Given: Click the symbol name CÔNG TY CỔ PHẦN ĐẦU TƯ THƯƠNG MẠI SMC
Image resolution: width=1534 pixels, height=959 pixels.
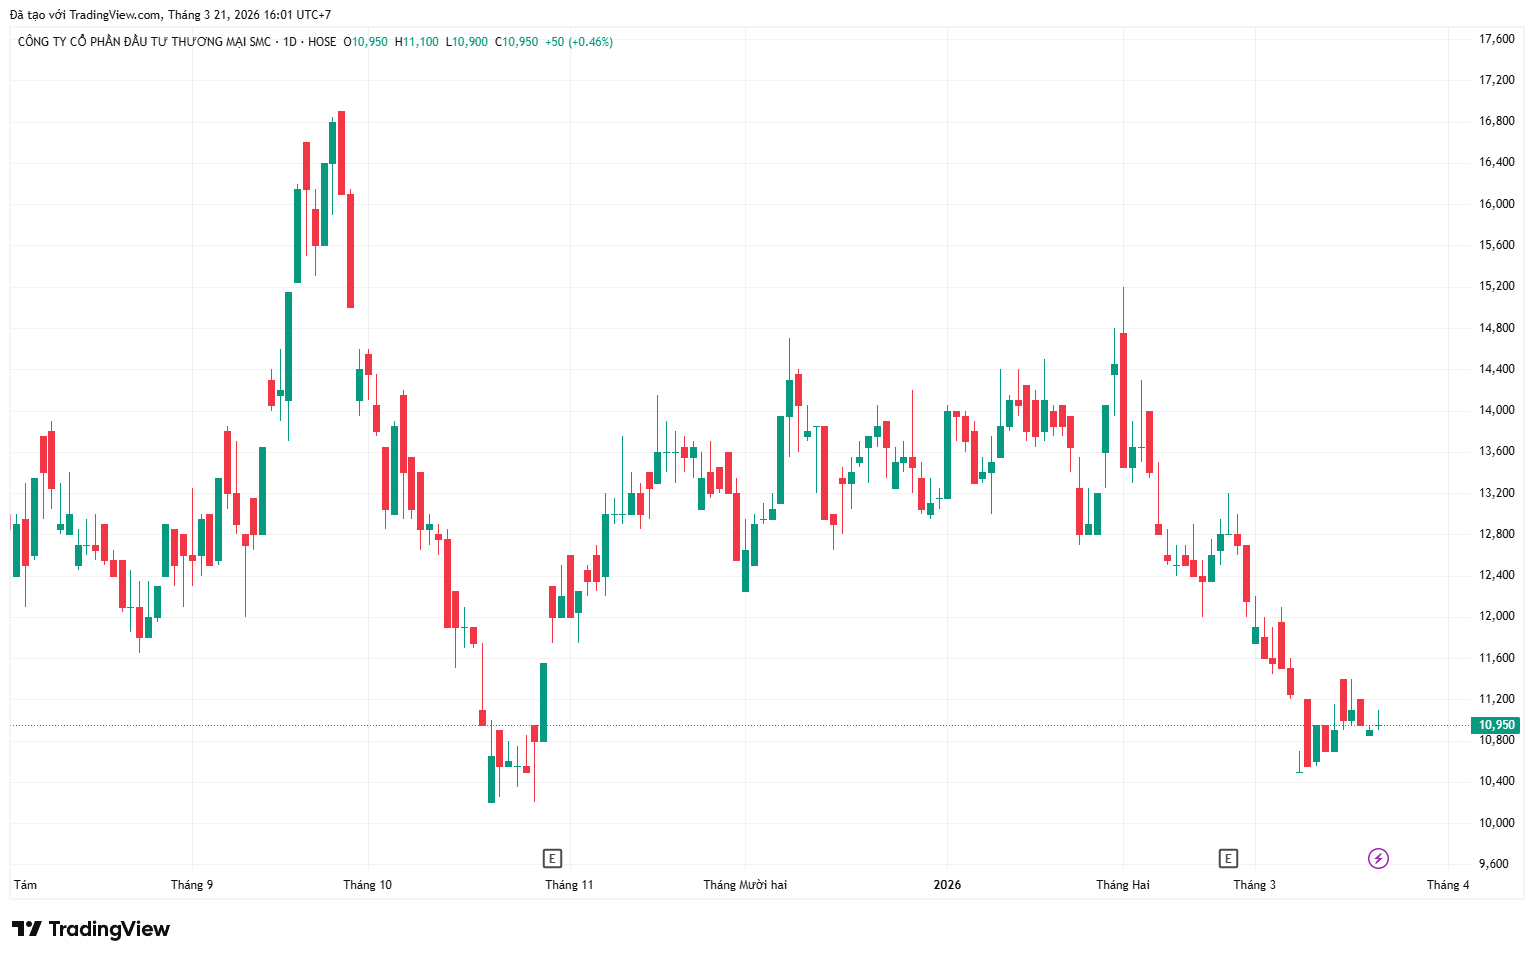Looking at the screenshot, I should [144, 42].
